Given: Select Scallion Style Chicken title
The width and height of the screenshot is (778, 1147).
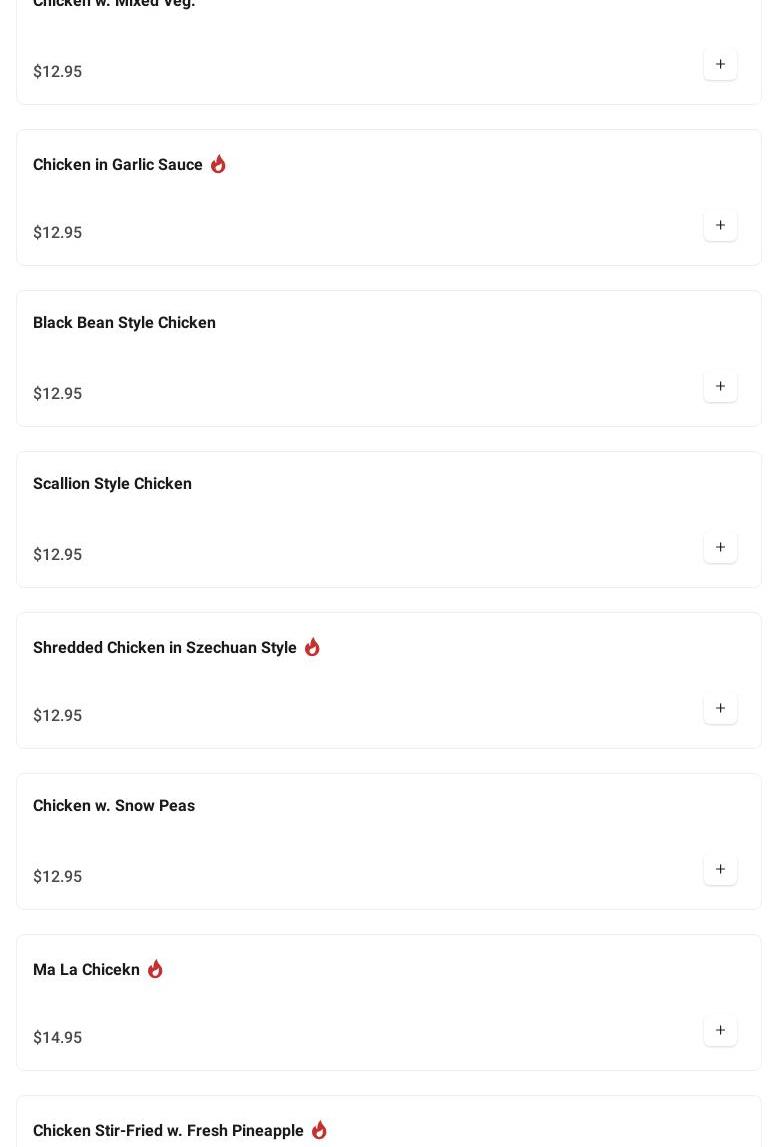Looking at the screenshot, I should (112, 484).
